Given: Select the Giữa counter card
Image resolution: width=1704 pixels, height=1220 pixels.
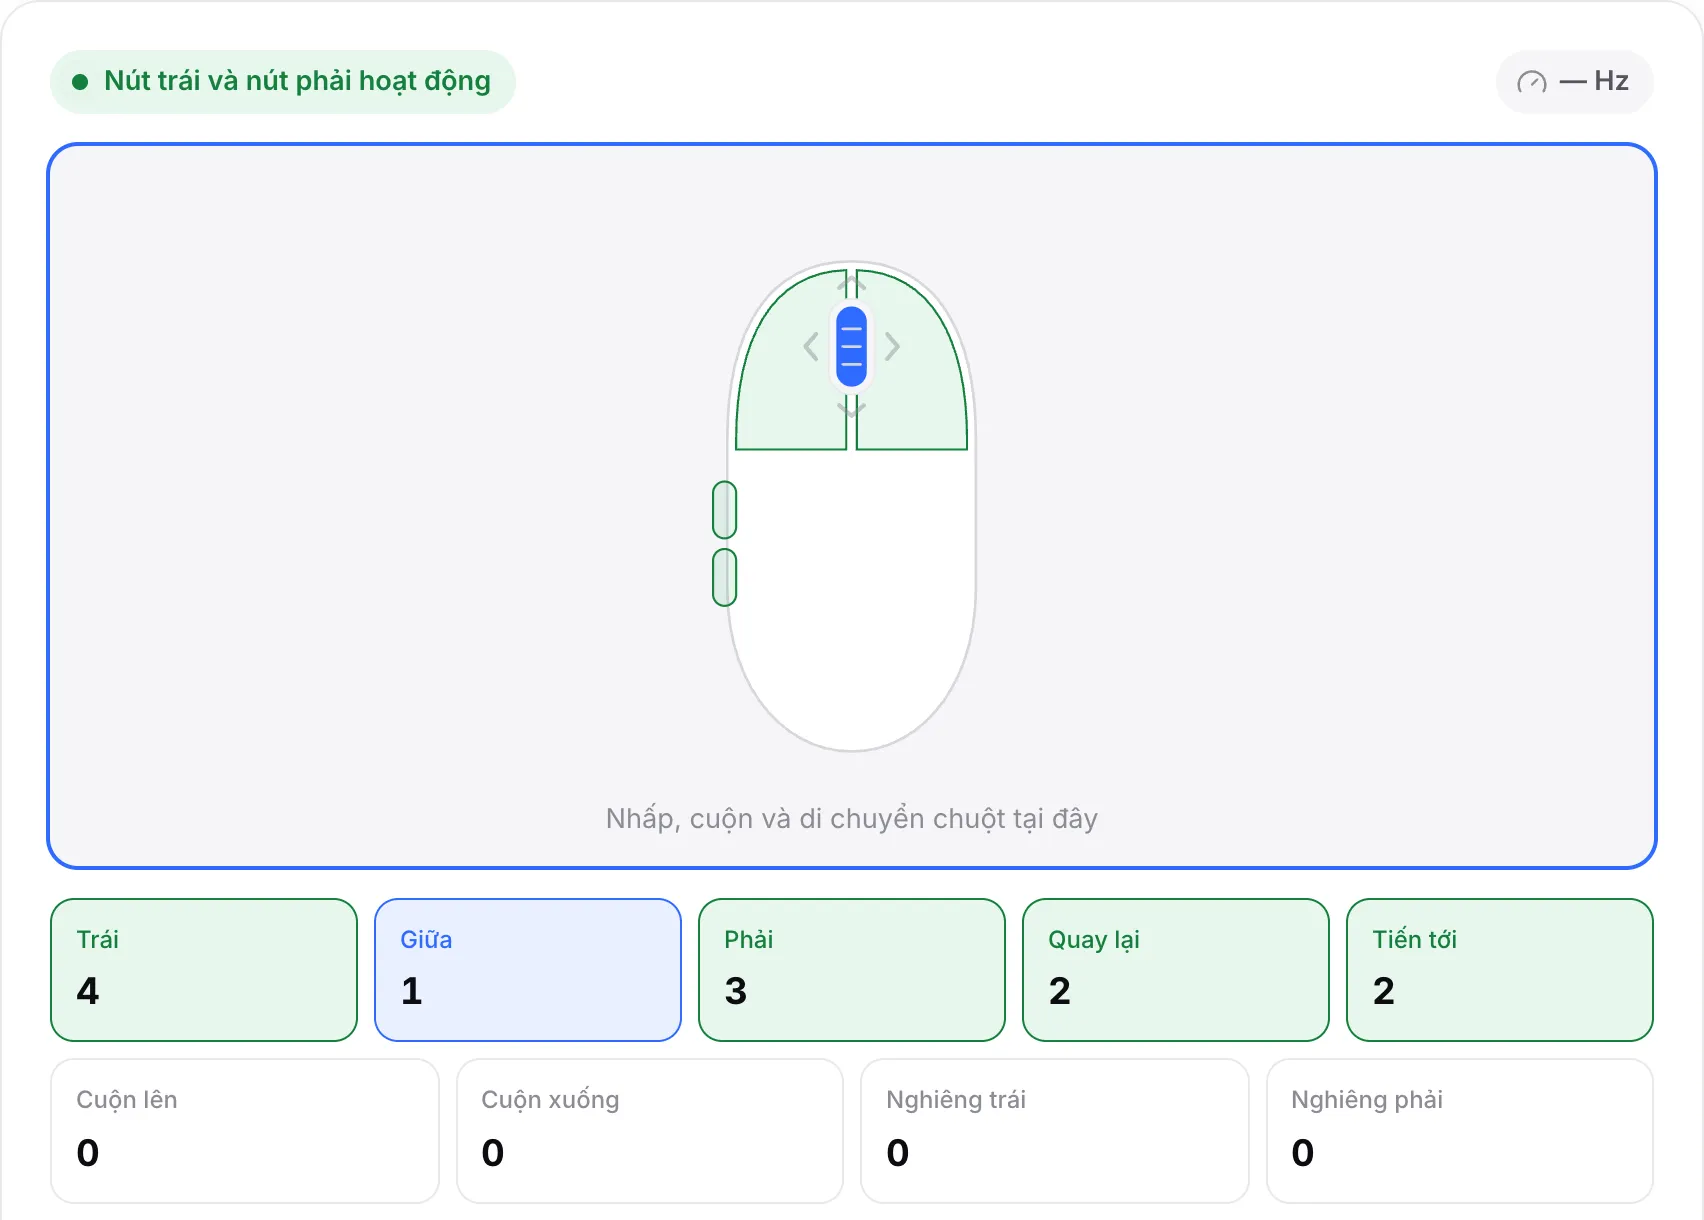Looking at the screenshot, I should tap(528, 970).
